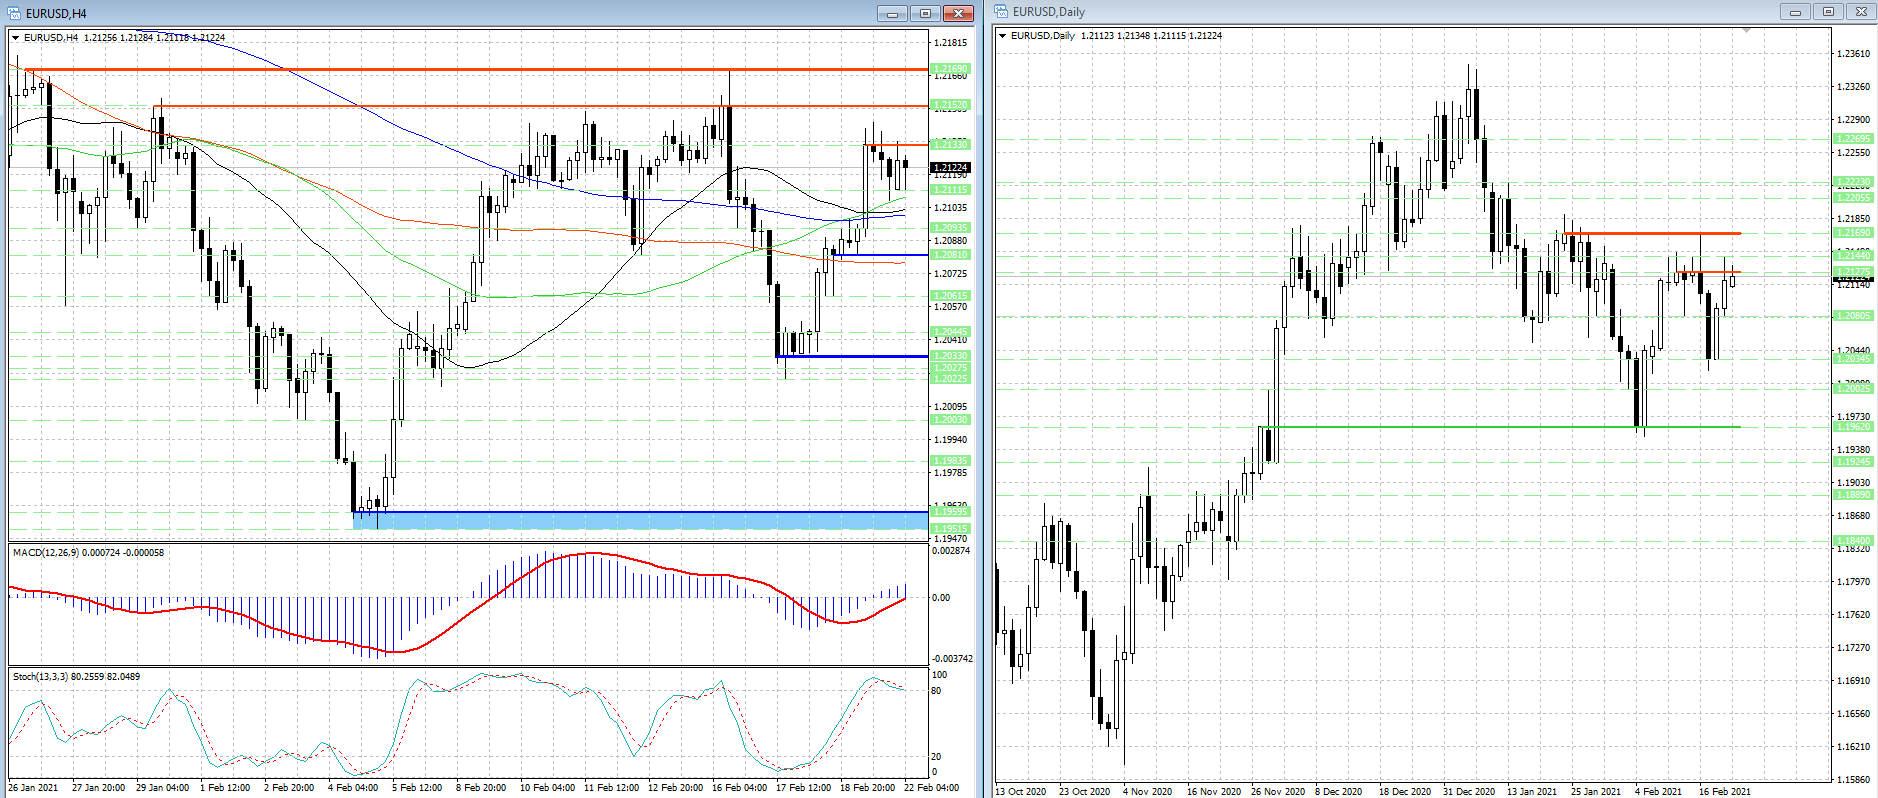Minimize the EURUSD,H4 chart window
Screen dimensions: 1878x798
click(x=892, y=13)
